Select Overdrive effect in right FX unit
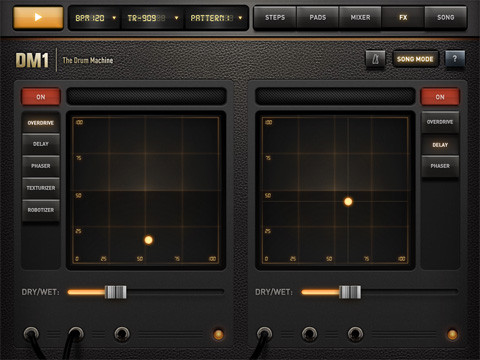The height and width of the screenshot is (360, 480). click(440, 122)
